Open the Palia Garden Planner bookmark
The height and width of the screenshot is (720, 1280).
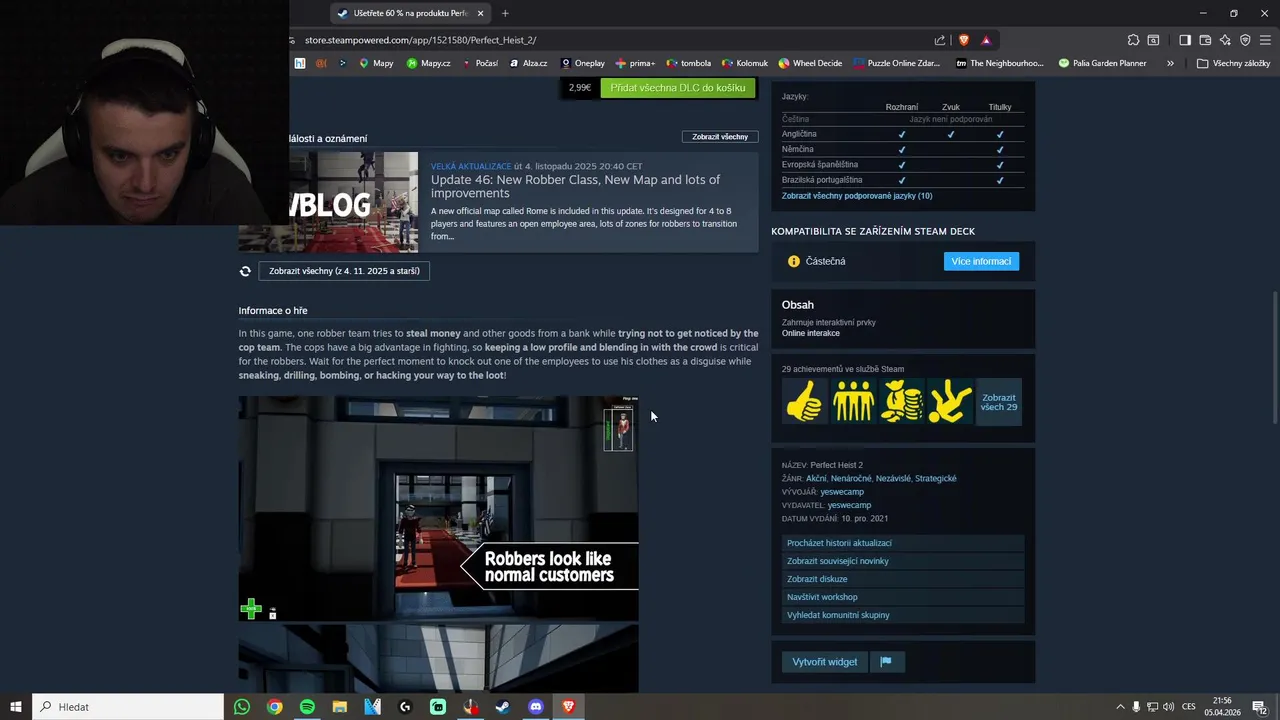point(1101,63)
